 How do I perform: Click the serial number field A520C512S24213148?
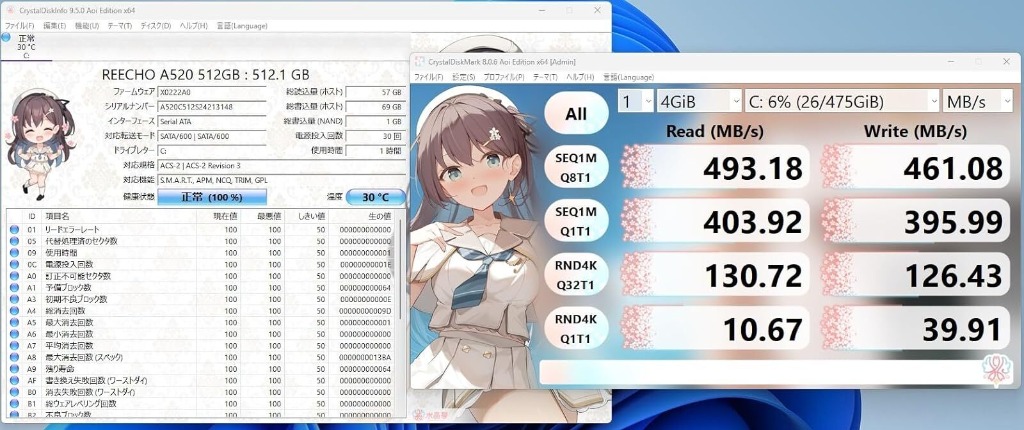[x=212, y=107]
